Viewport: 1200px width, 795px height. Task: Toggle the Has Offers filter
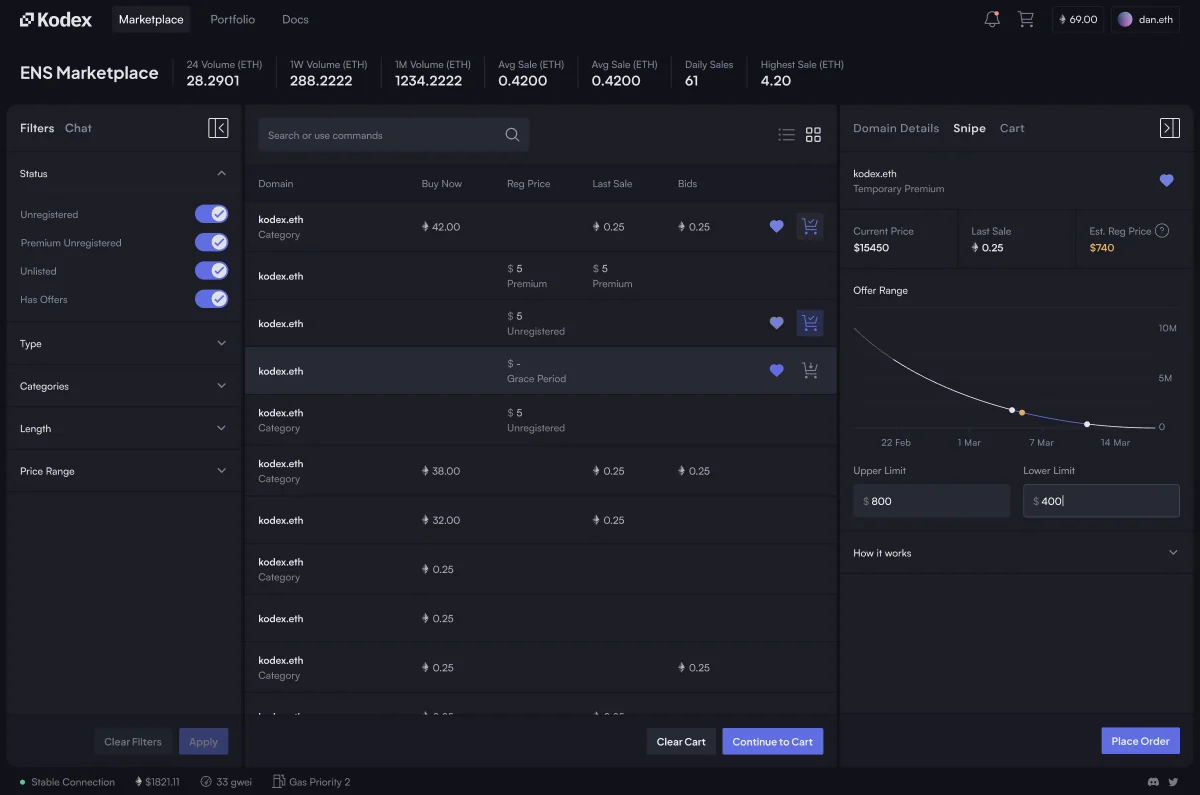211,298
